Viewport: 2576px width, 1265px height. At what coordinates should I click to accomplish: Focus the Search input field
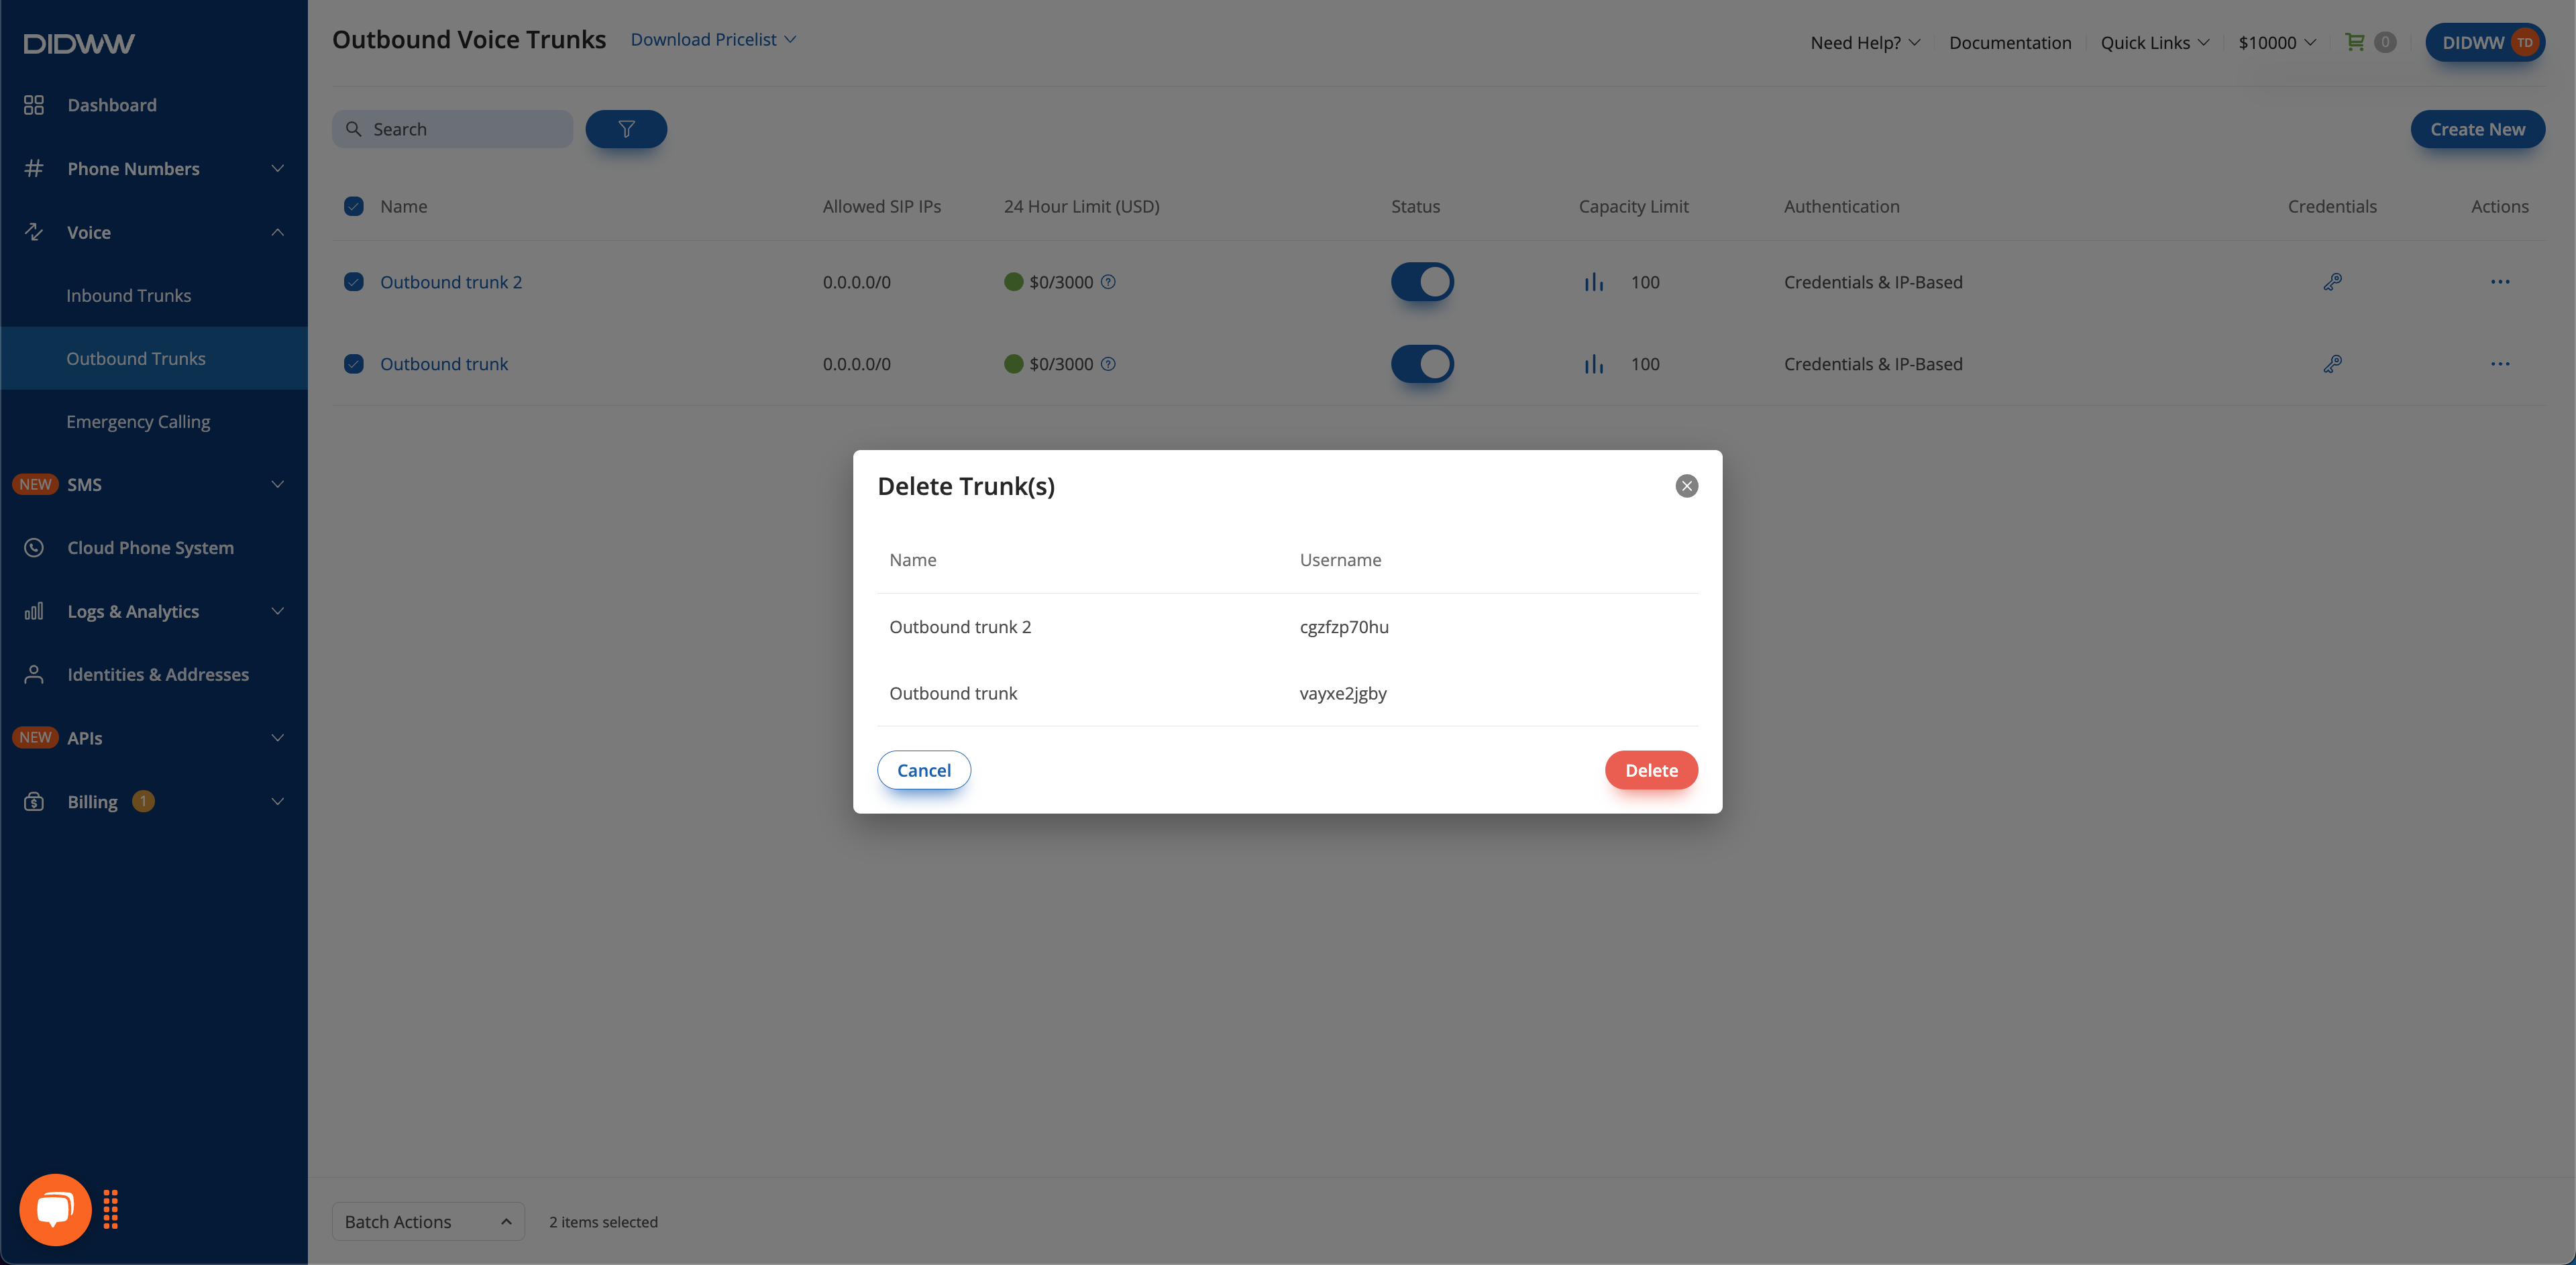coord(452,129)
